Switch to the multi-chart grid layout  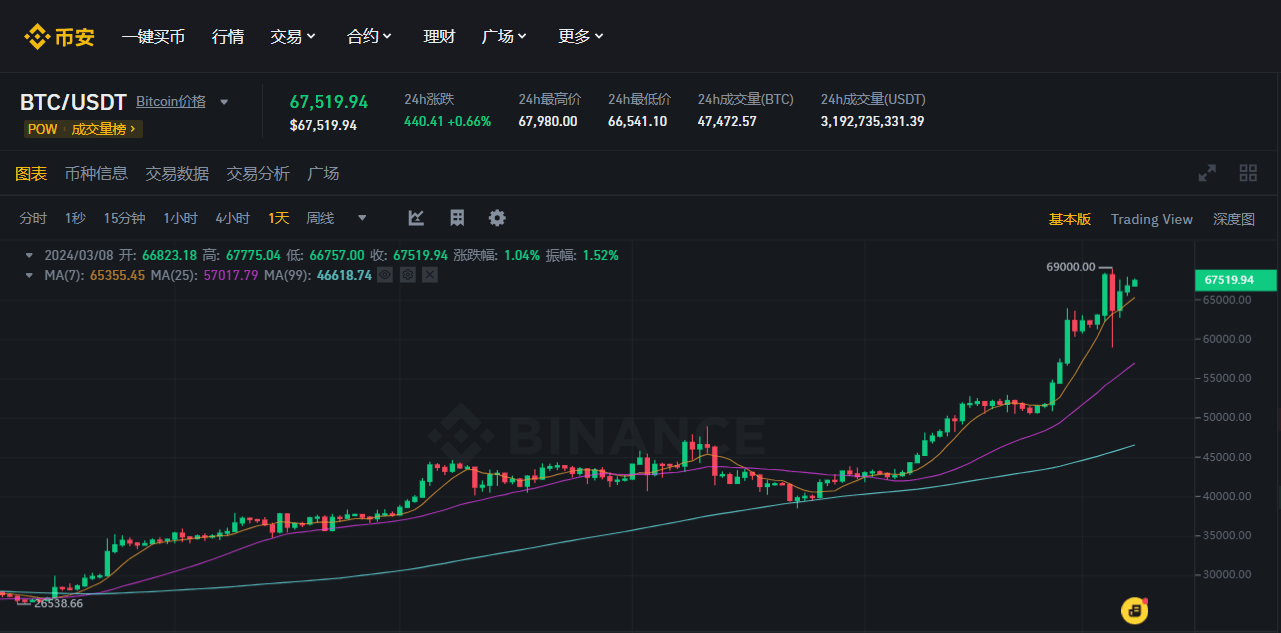tap(1248, 173)
